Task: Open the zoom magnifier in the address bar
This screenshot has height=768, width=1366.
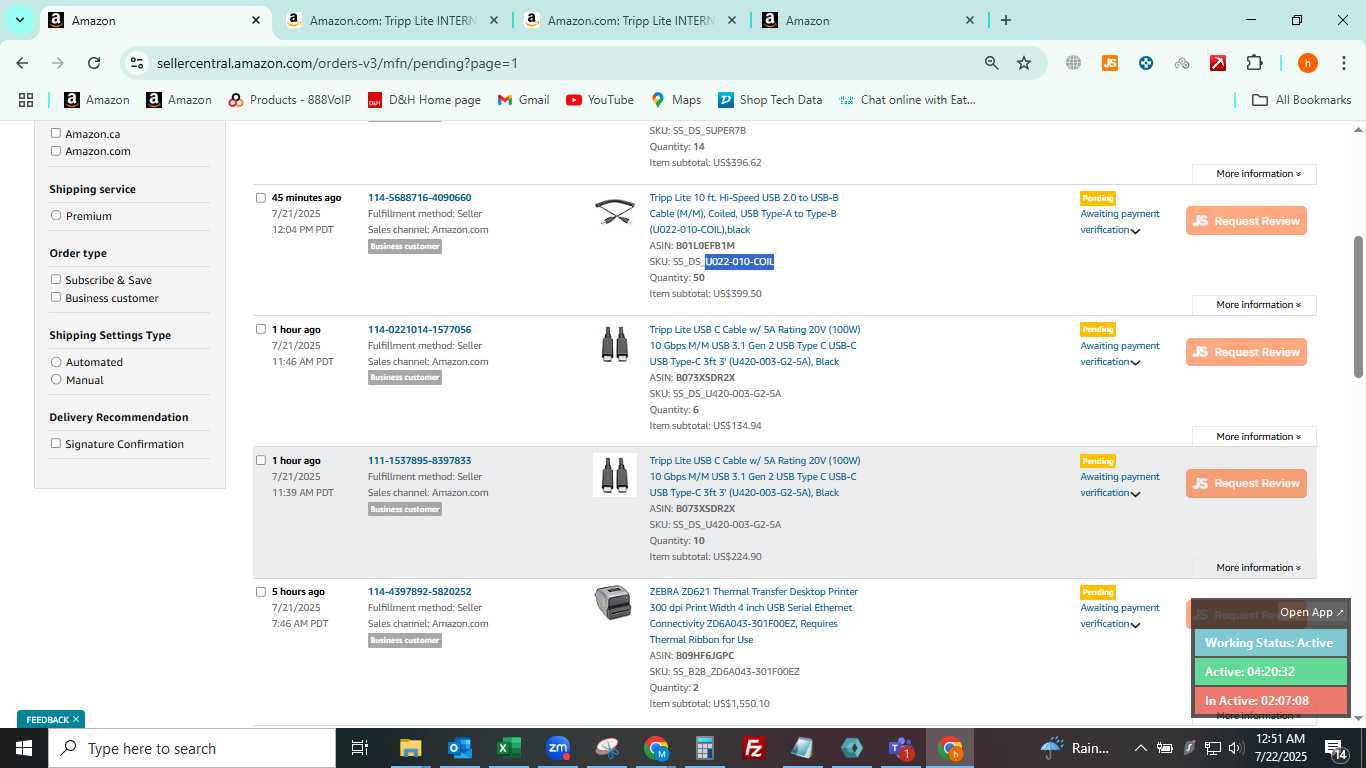Action: click(x=991, y=63)
